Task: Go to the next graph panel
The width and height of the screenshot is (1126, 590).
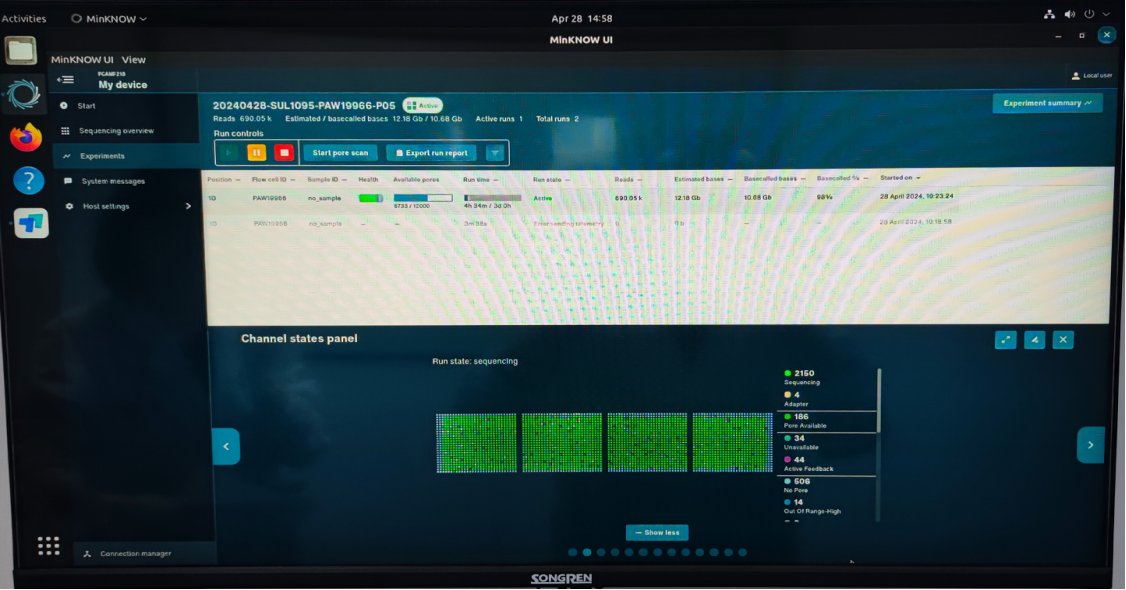Action: click(x=1090, y=445)
